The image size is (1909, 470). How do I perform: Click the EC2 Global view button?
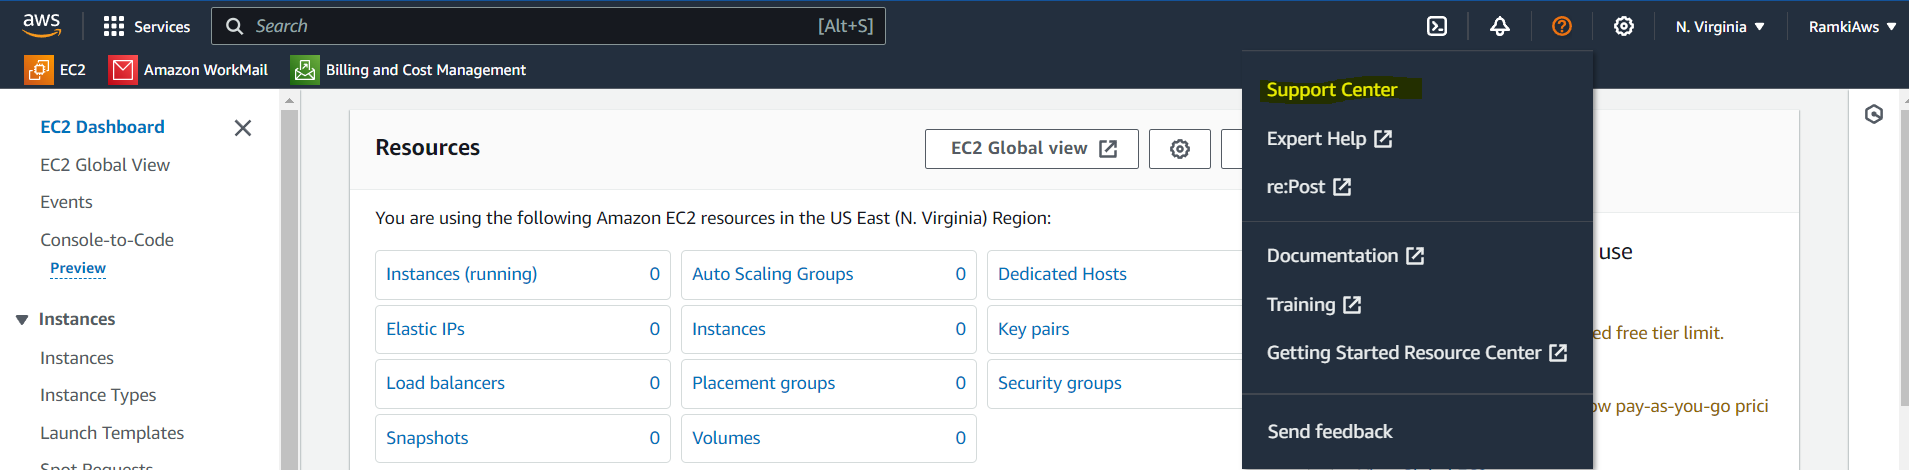pyautogui.click(x=1031, y=149)
